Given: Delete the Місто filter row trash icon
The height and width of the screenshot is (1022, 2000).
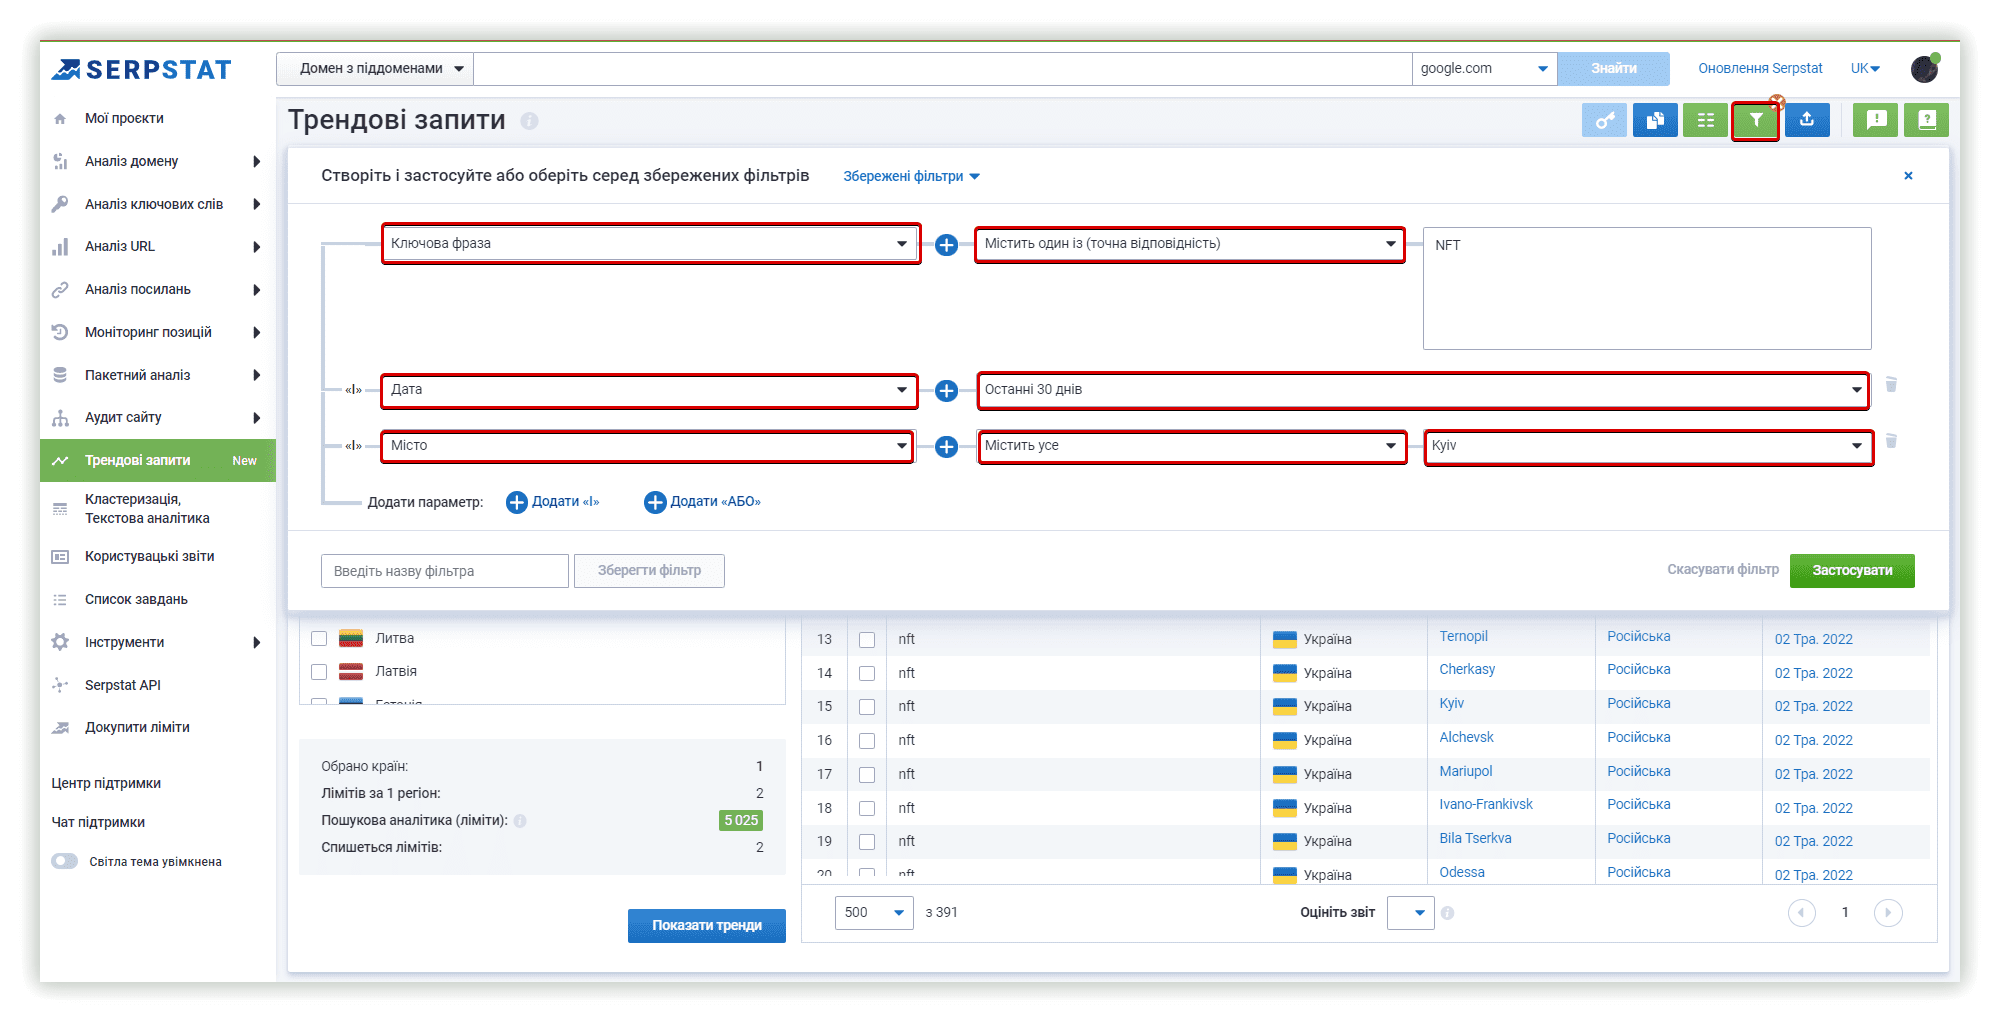Looking at the screenshot, I should point(1891,441).
